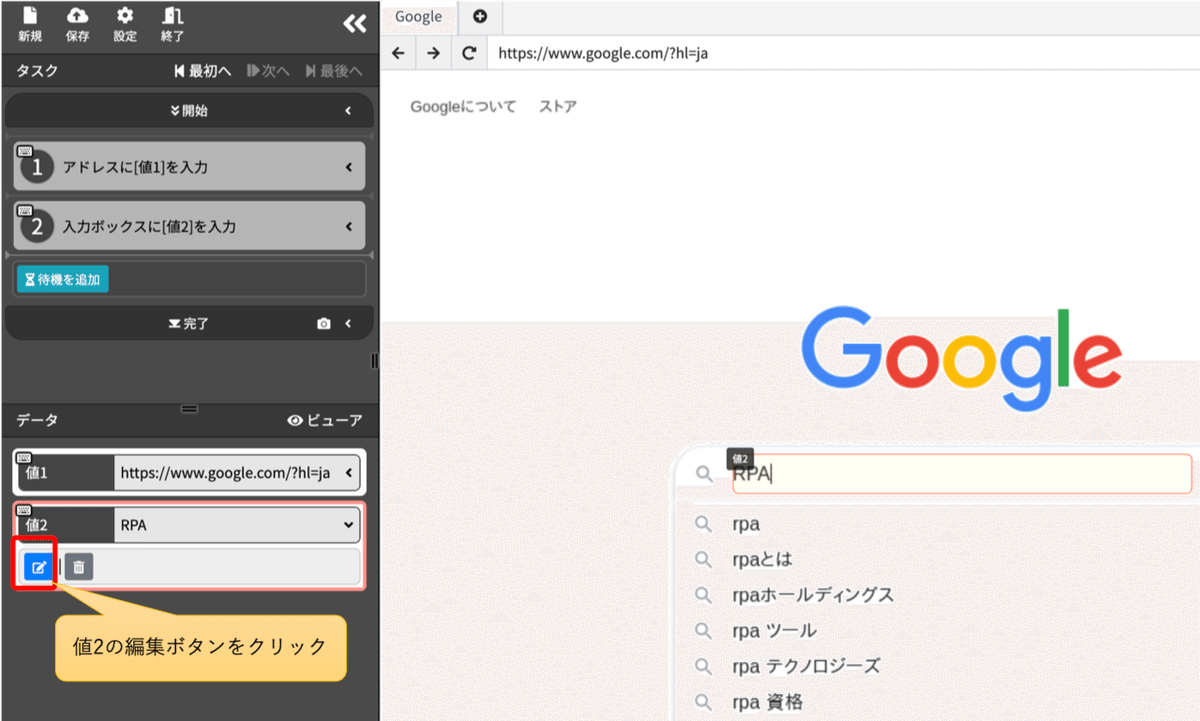Reload the page with the refresh icon

pos(469,53)
